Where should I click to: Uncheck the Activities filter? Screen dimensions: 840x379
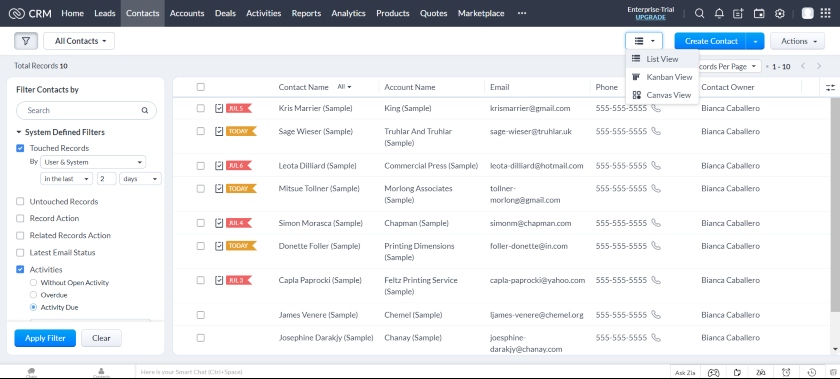[x=20, y=270]
